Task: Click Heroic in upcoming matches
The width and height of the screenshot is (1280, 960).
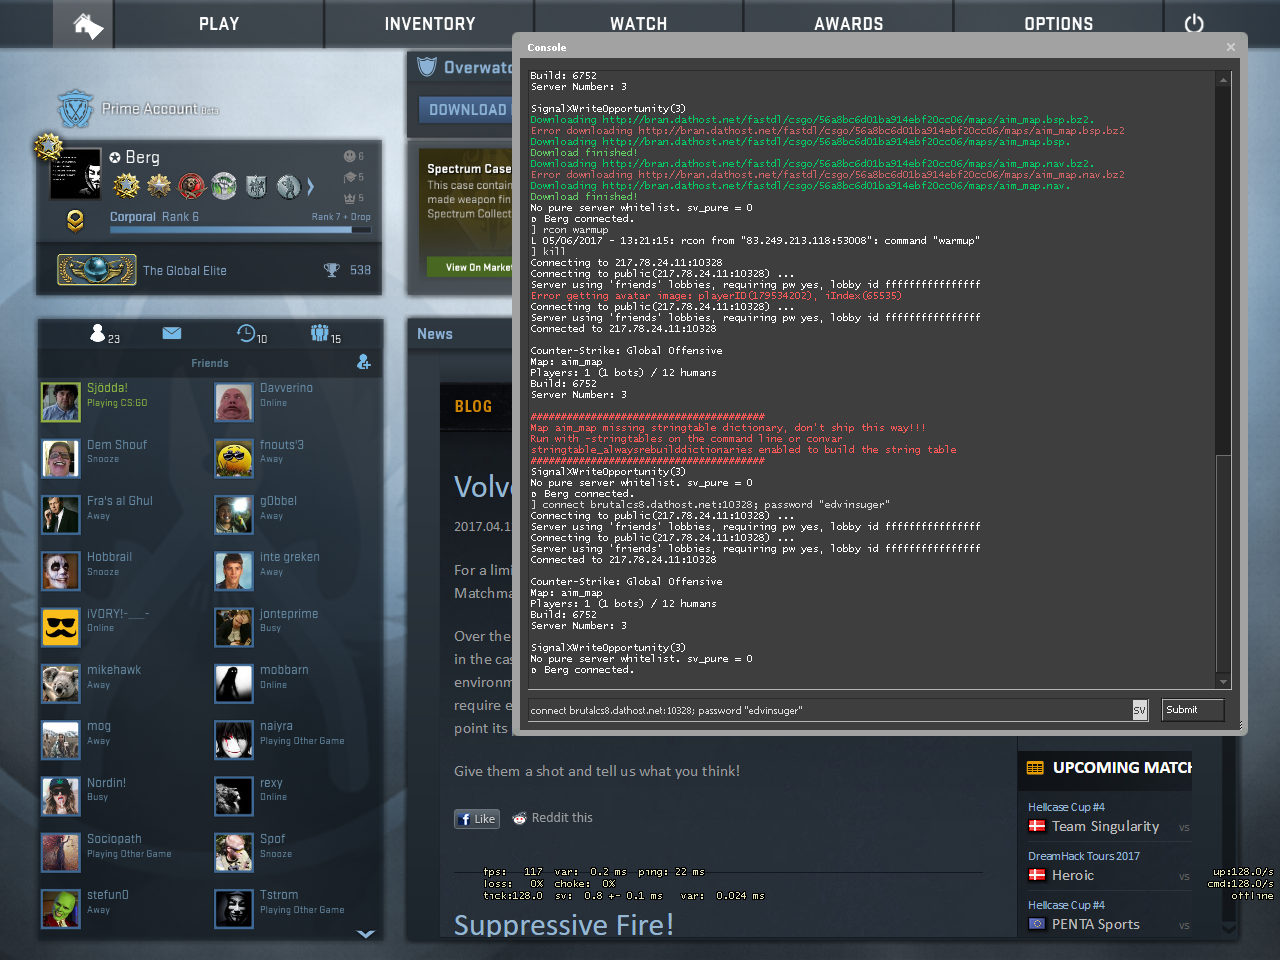Action: click(x=1073, y=875)
